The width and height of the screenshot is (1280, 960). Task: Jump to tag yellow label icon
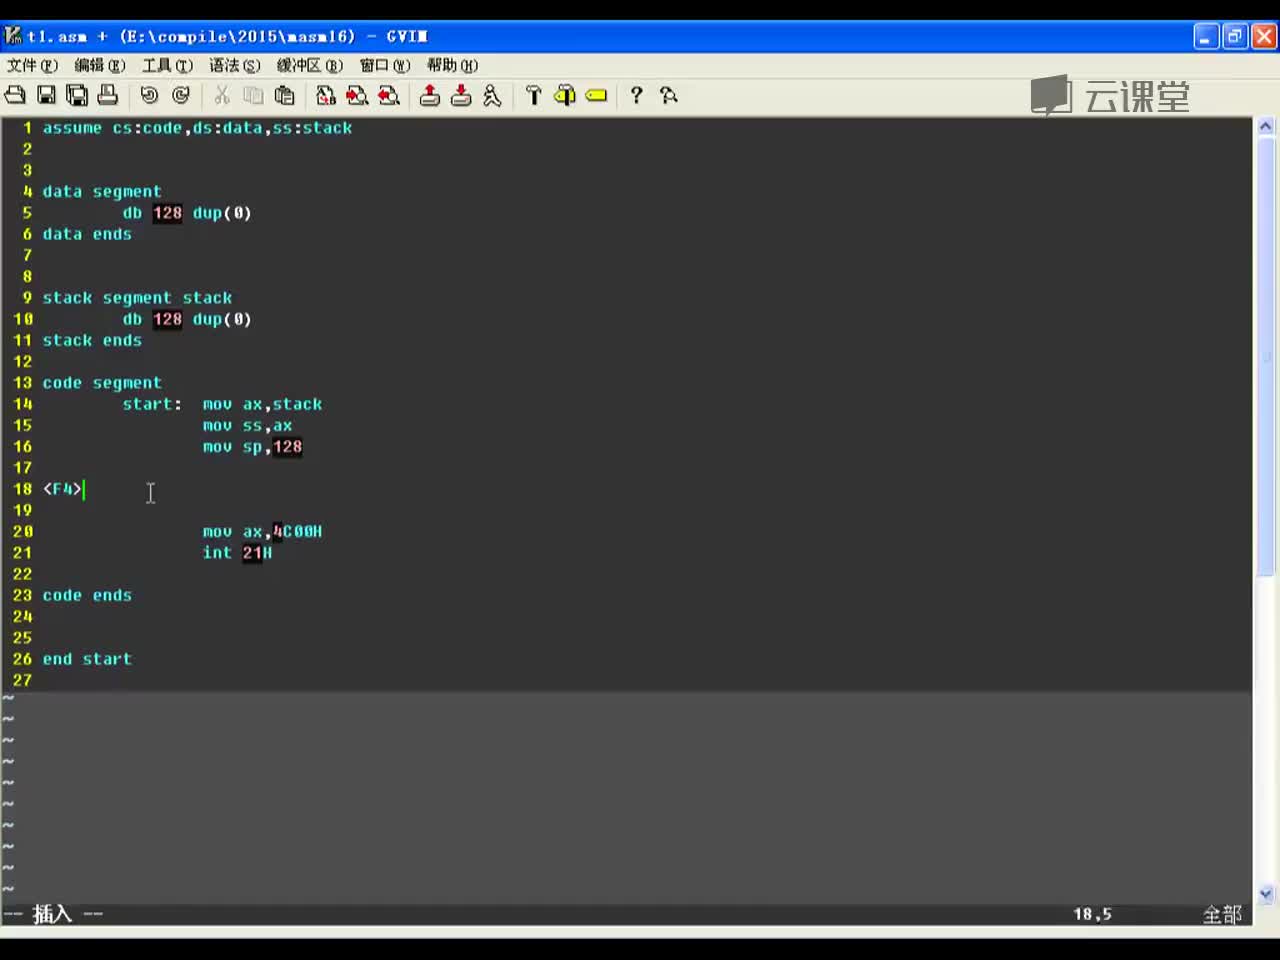(x=596, y=95)
